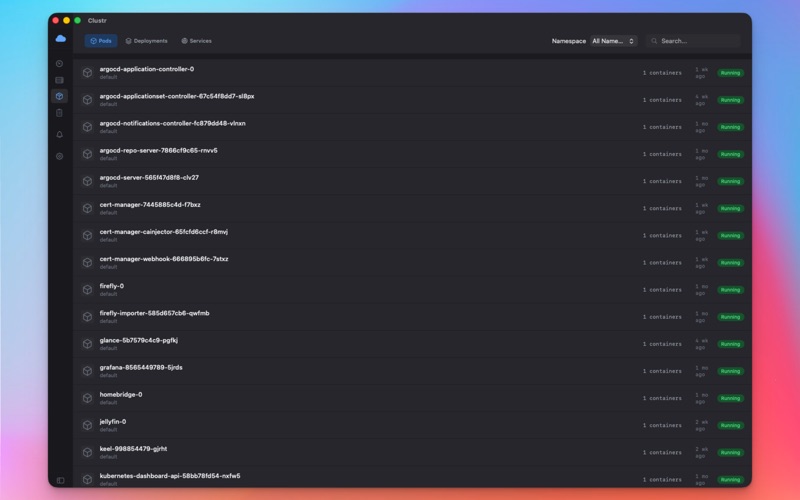
Task: Click cube icon of argocd-server pod
Action: point(87,181)
